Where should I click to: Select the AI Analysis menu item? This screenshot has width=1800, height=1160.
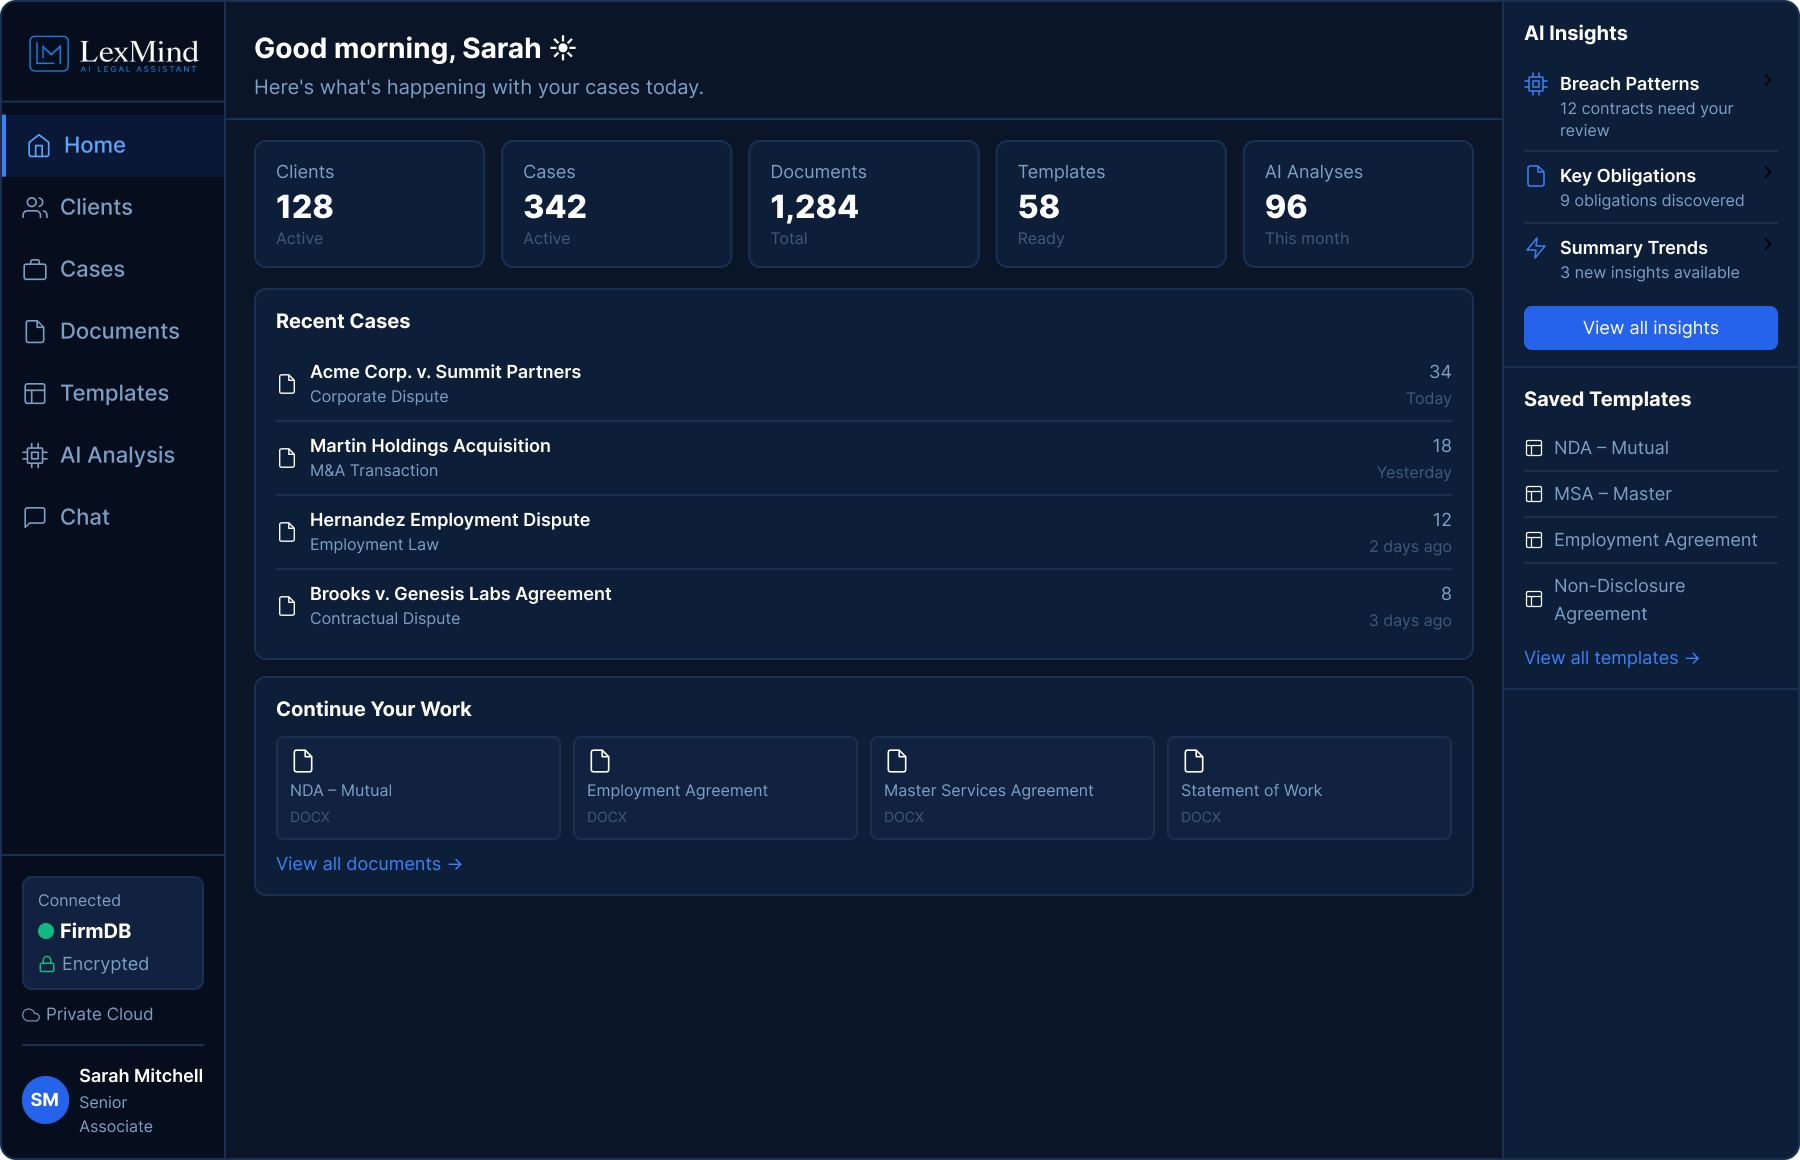113,455
